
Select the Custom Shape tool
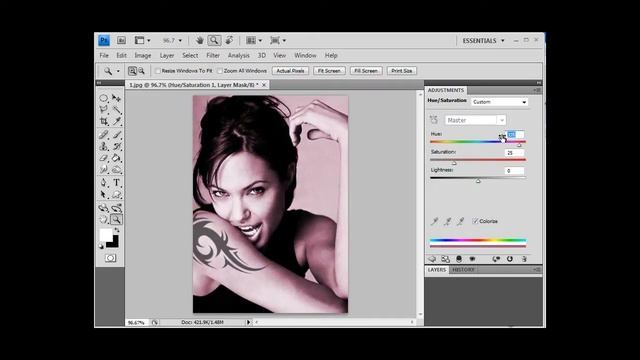click(116, 194)
